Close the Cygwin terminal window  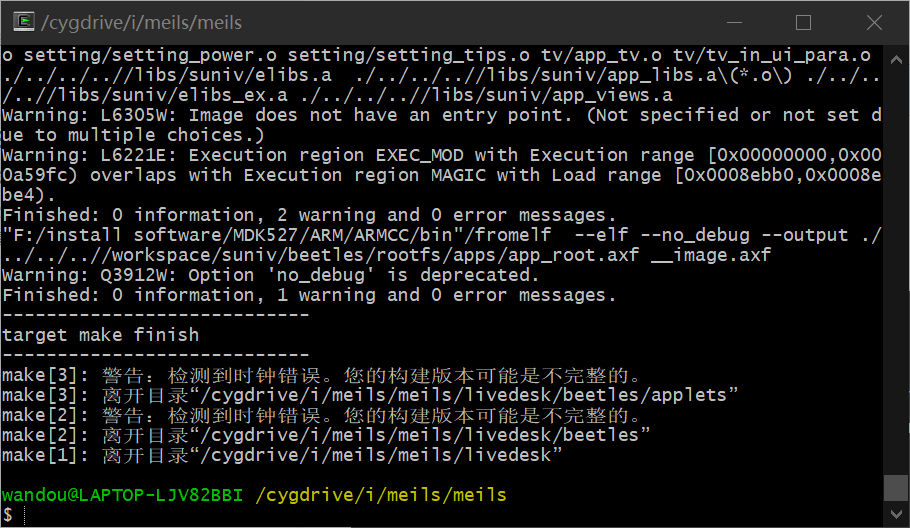(874, 23)
